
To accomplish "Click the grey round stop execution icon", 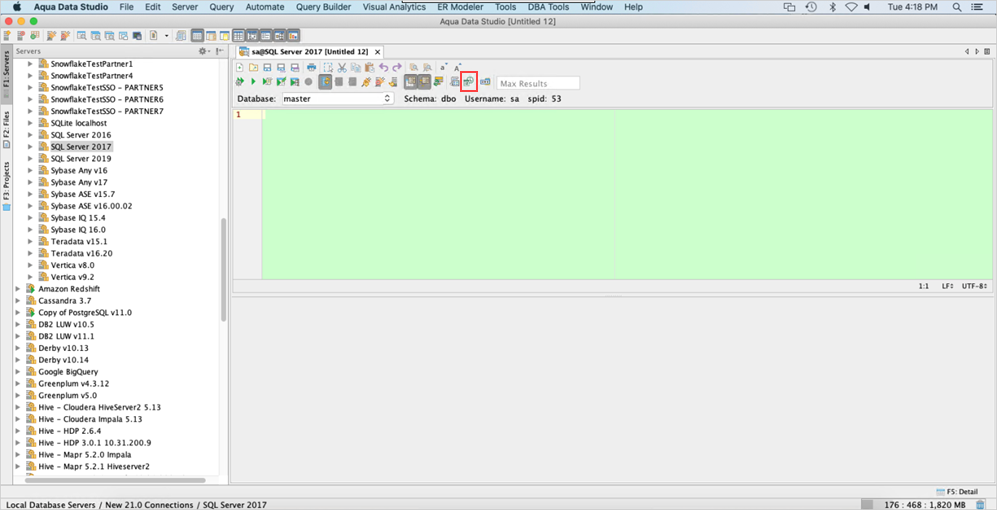I will (x=308, y=81).
